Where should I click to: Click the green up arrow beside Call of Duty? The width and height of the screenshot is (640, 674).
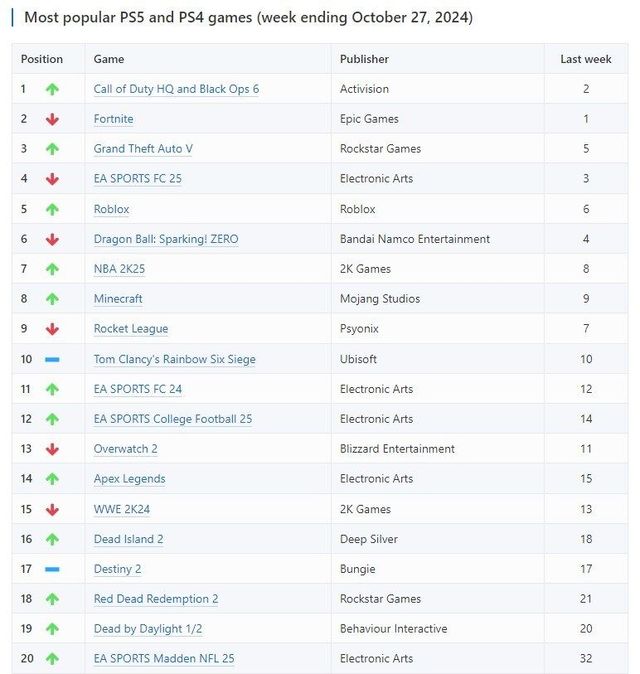coord(52,89)
